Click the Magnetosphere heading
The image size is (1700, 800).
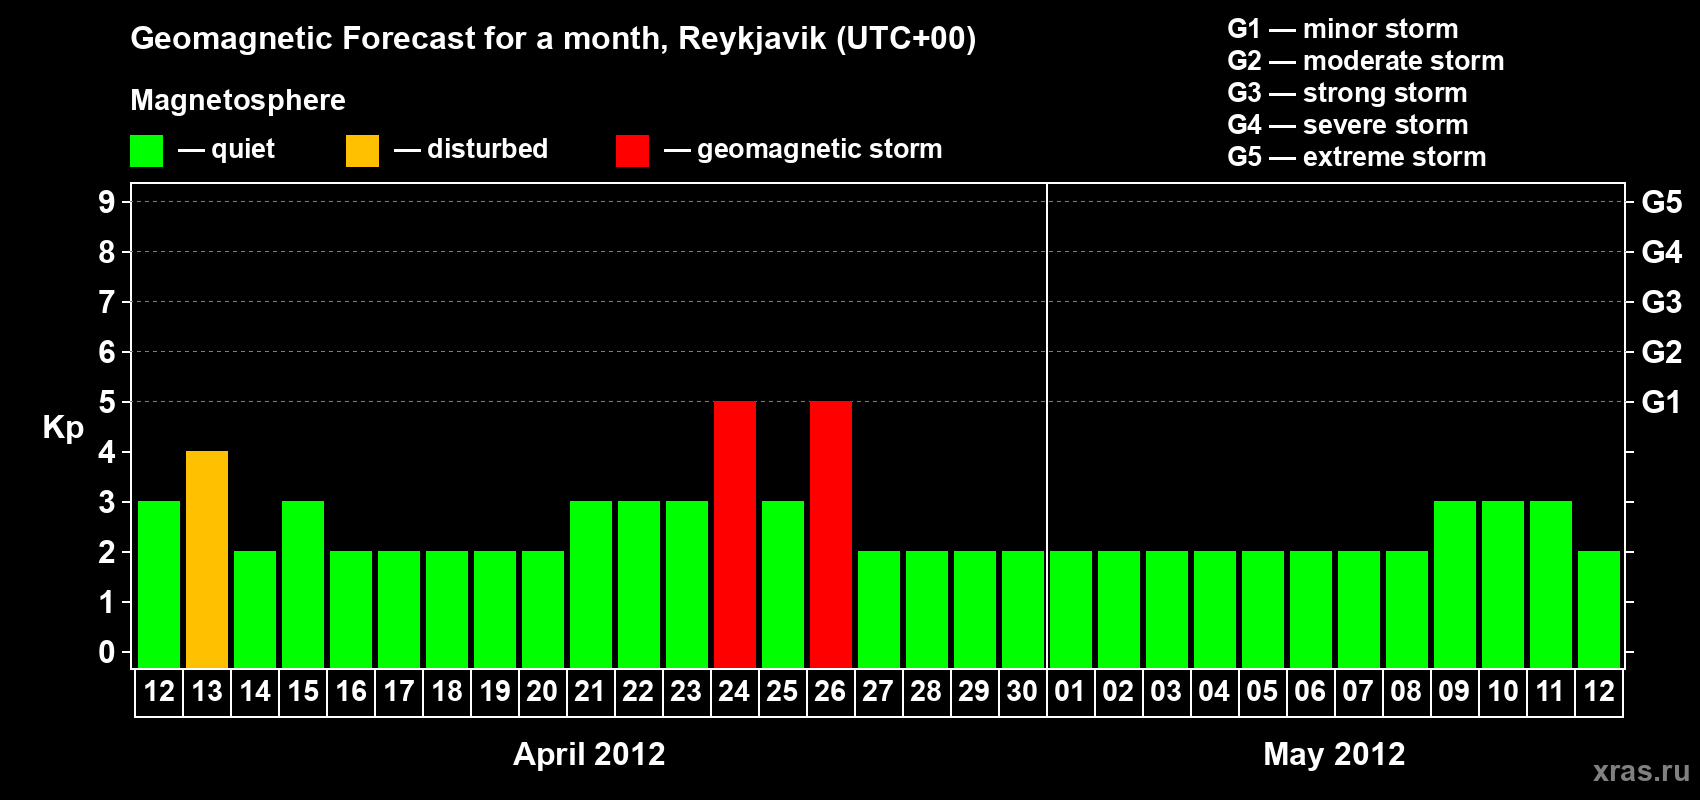click(238, 101)
